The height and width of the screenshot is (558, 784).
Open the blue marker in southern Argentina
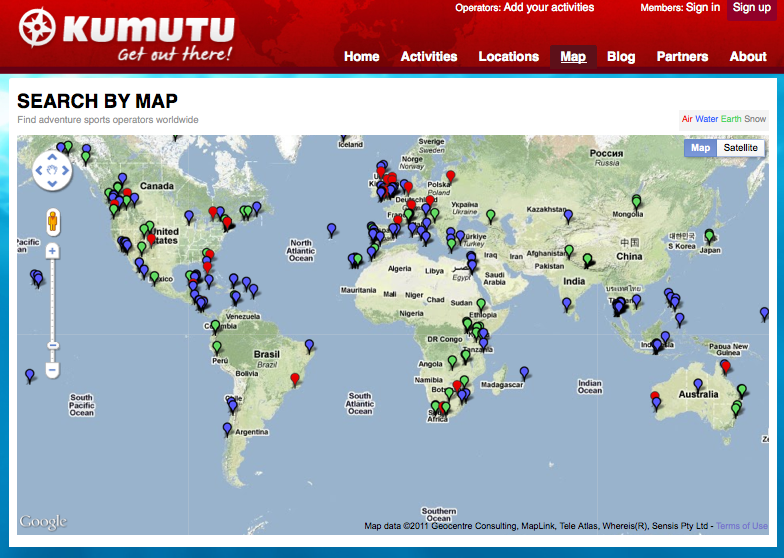click(x=228, y=428)
